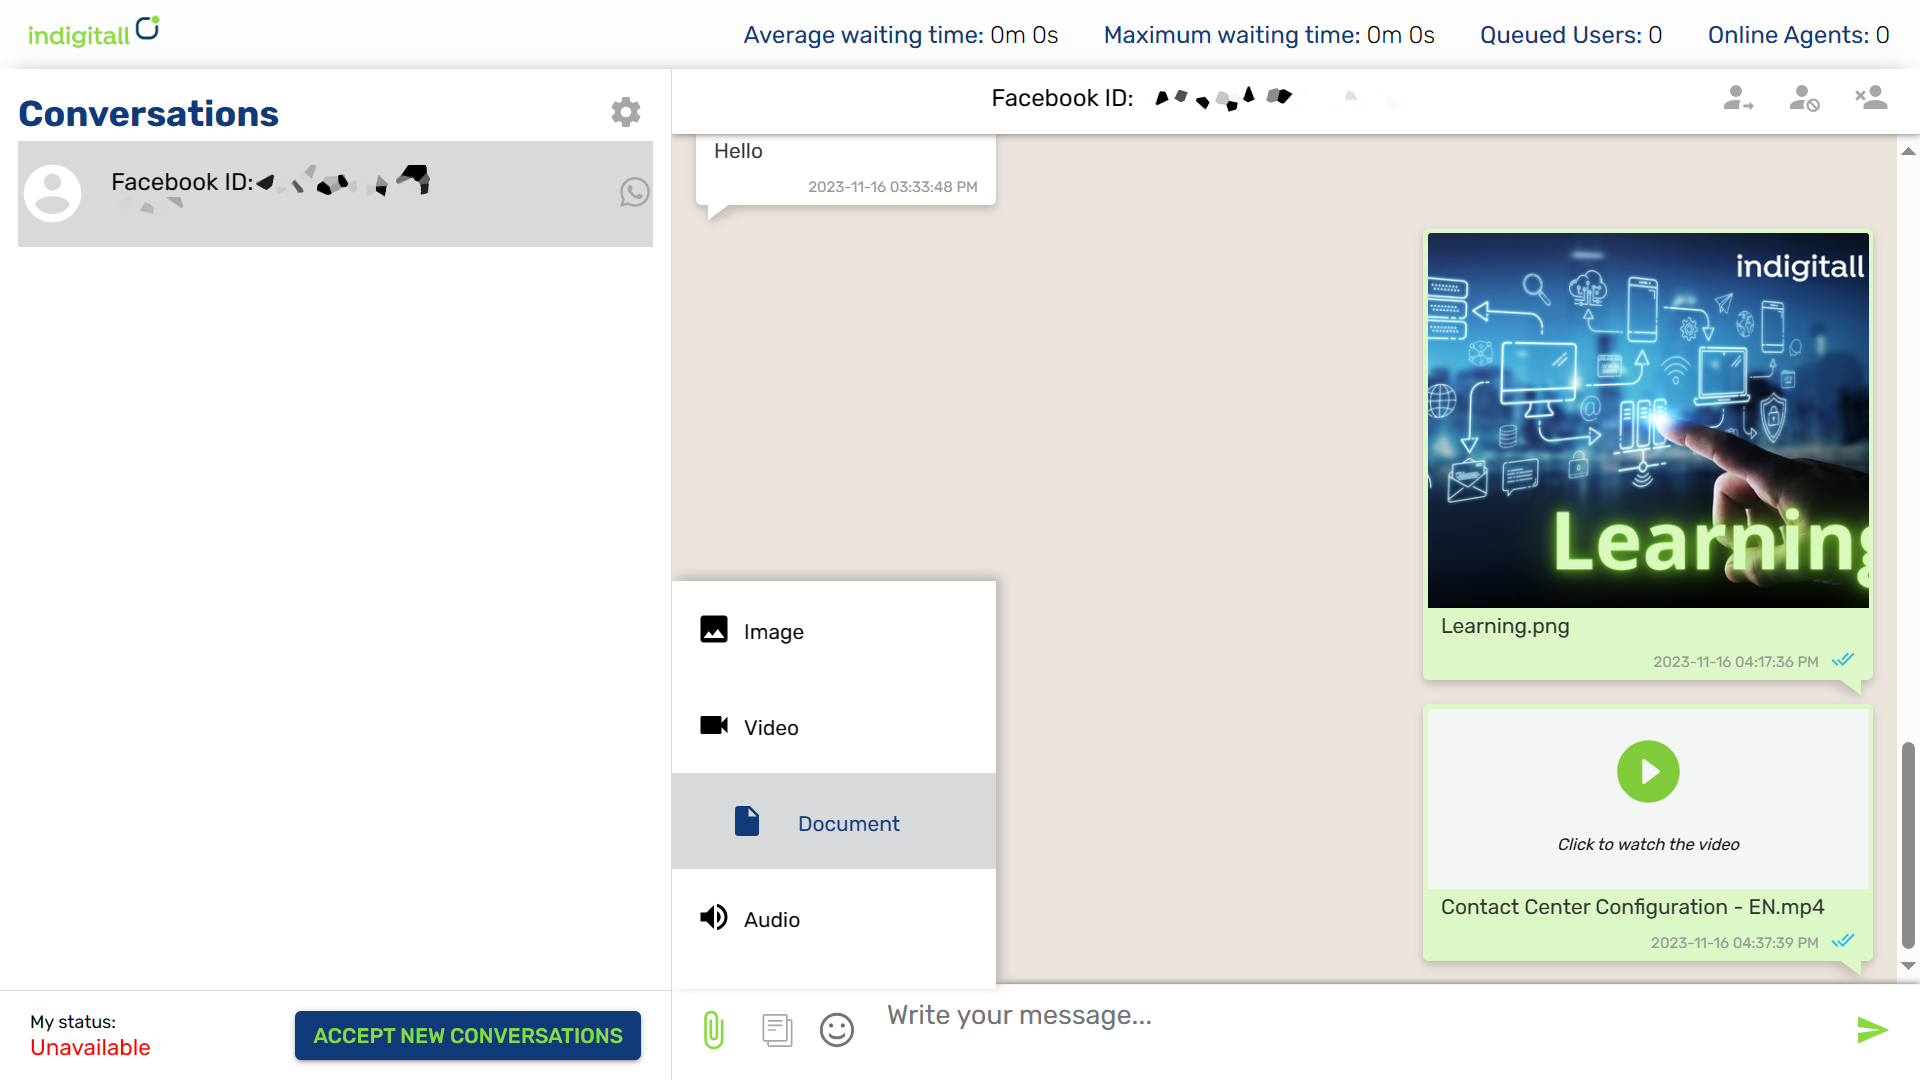Image resolution: width=1920 pixels, height=1080 pixels.
Task: Expand the Facebook ID conversation in sidebar
Action: 335,193
